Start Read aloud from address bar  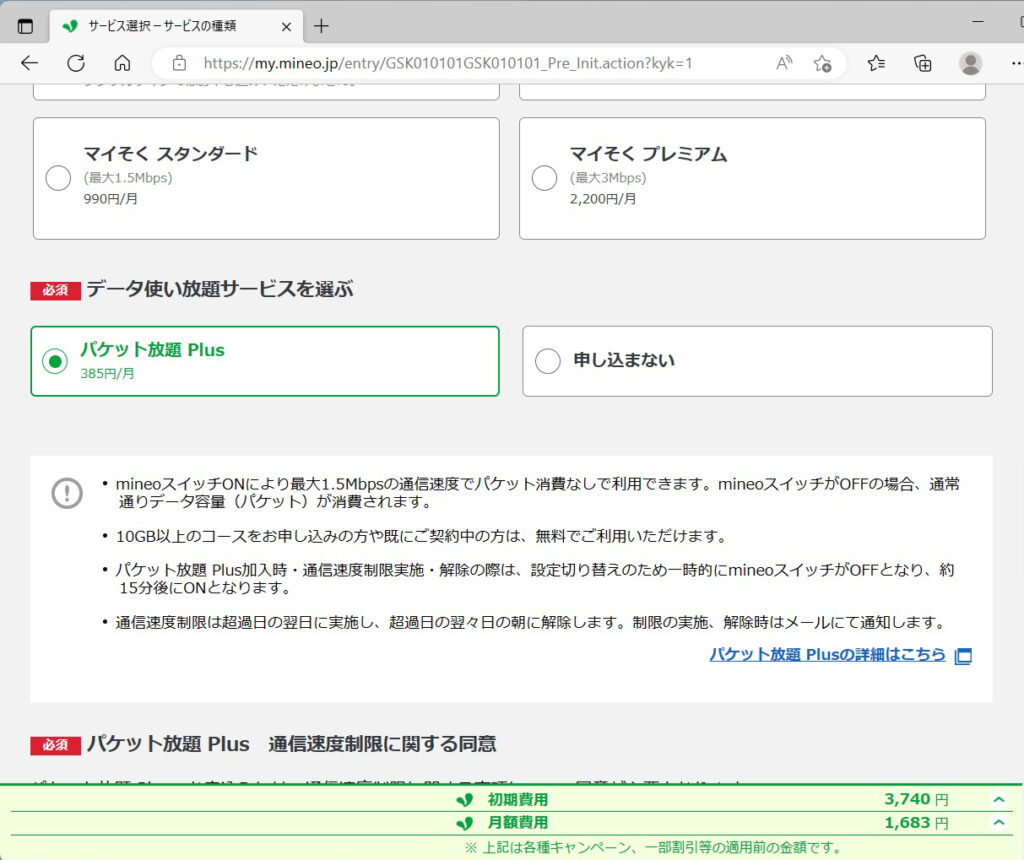tap(784, 63)
